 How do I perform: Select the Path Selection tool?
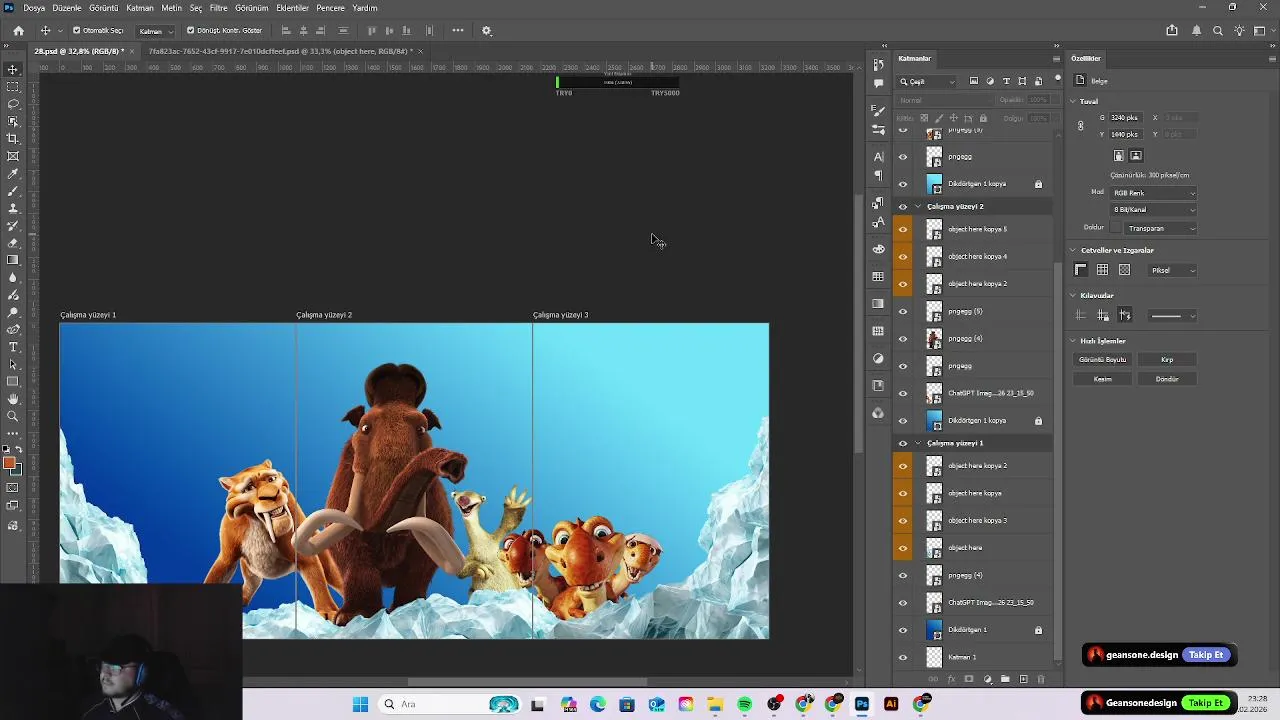[13, 364]
